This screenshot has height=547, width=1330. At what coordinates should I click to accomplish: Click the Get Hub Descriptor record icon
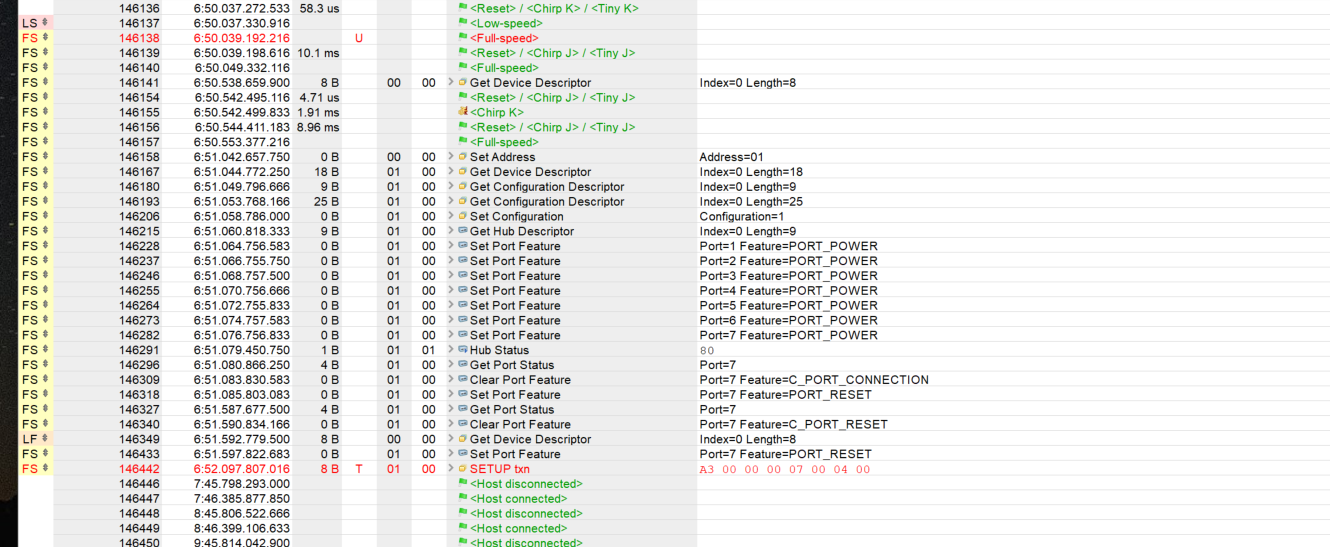point(462,231)
